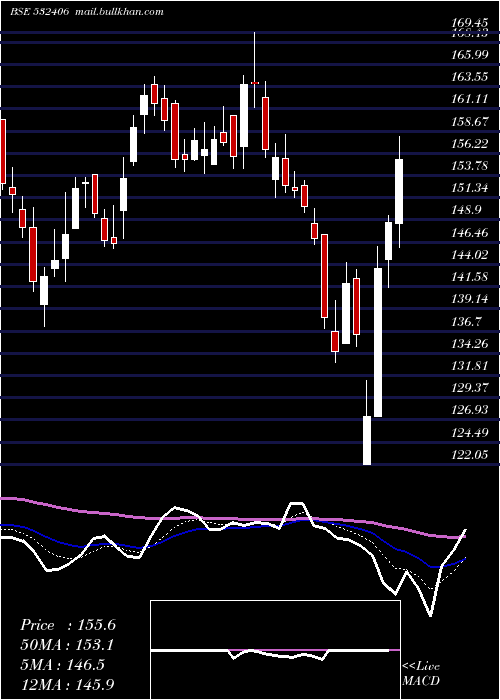500x700 pixels.
Task: Select the 124.49 price axis label
Action: click(x=469, y=432)
